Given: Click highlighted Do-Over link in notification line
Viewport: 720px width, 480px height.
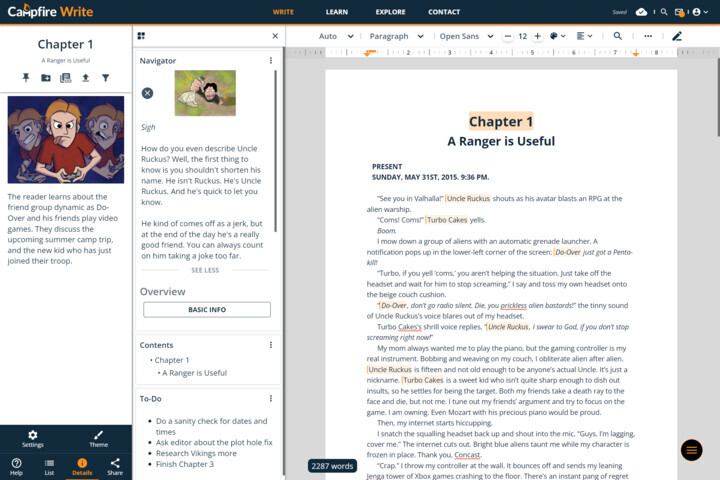Looking at the screenshot, I should (x=568, y=252).
